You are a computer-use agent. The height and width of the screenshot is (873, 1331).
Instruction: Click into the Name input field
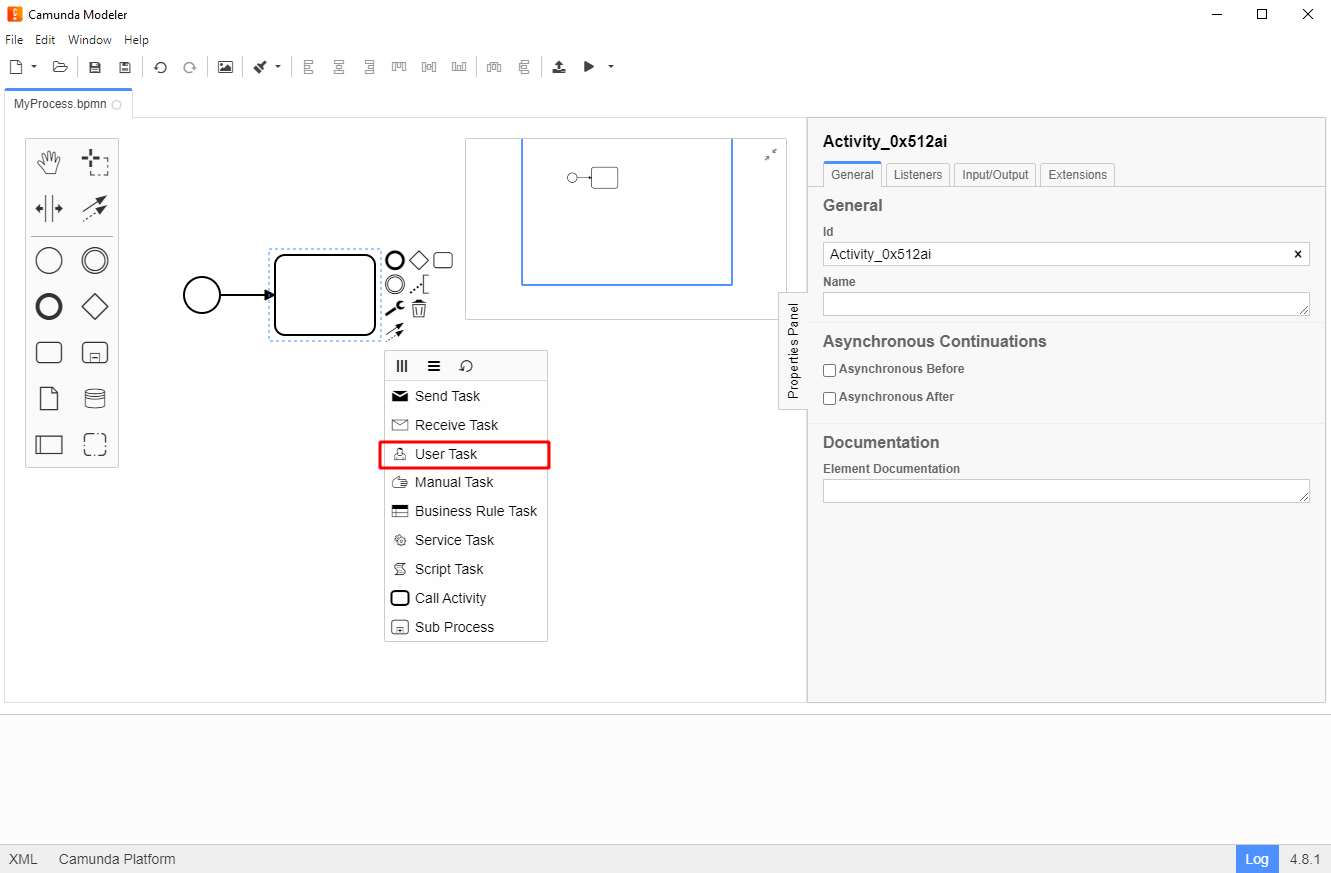coord(1065,304)
